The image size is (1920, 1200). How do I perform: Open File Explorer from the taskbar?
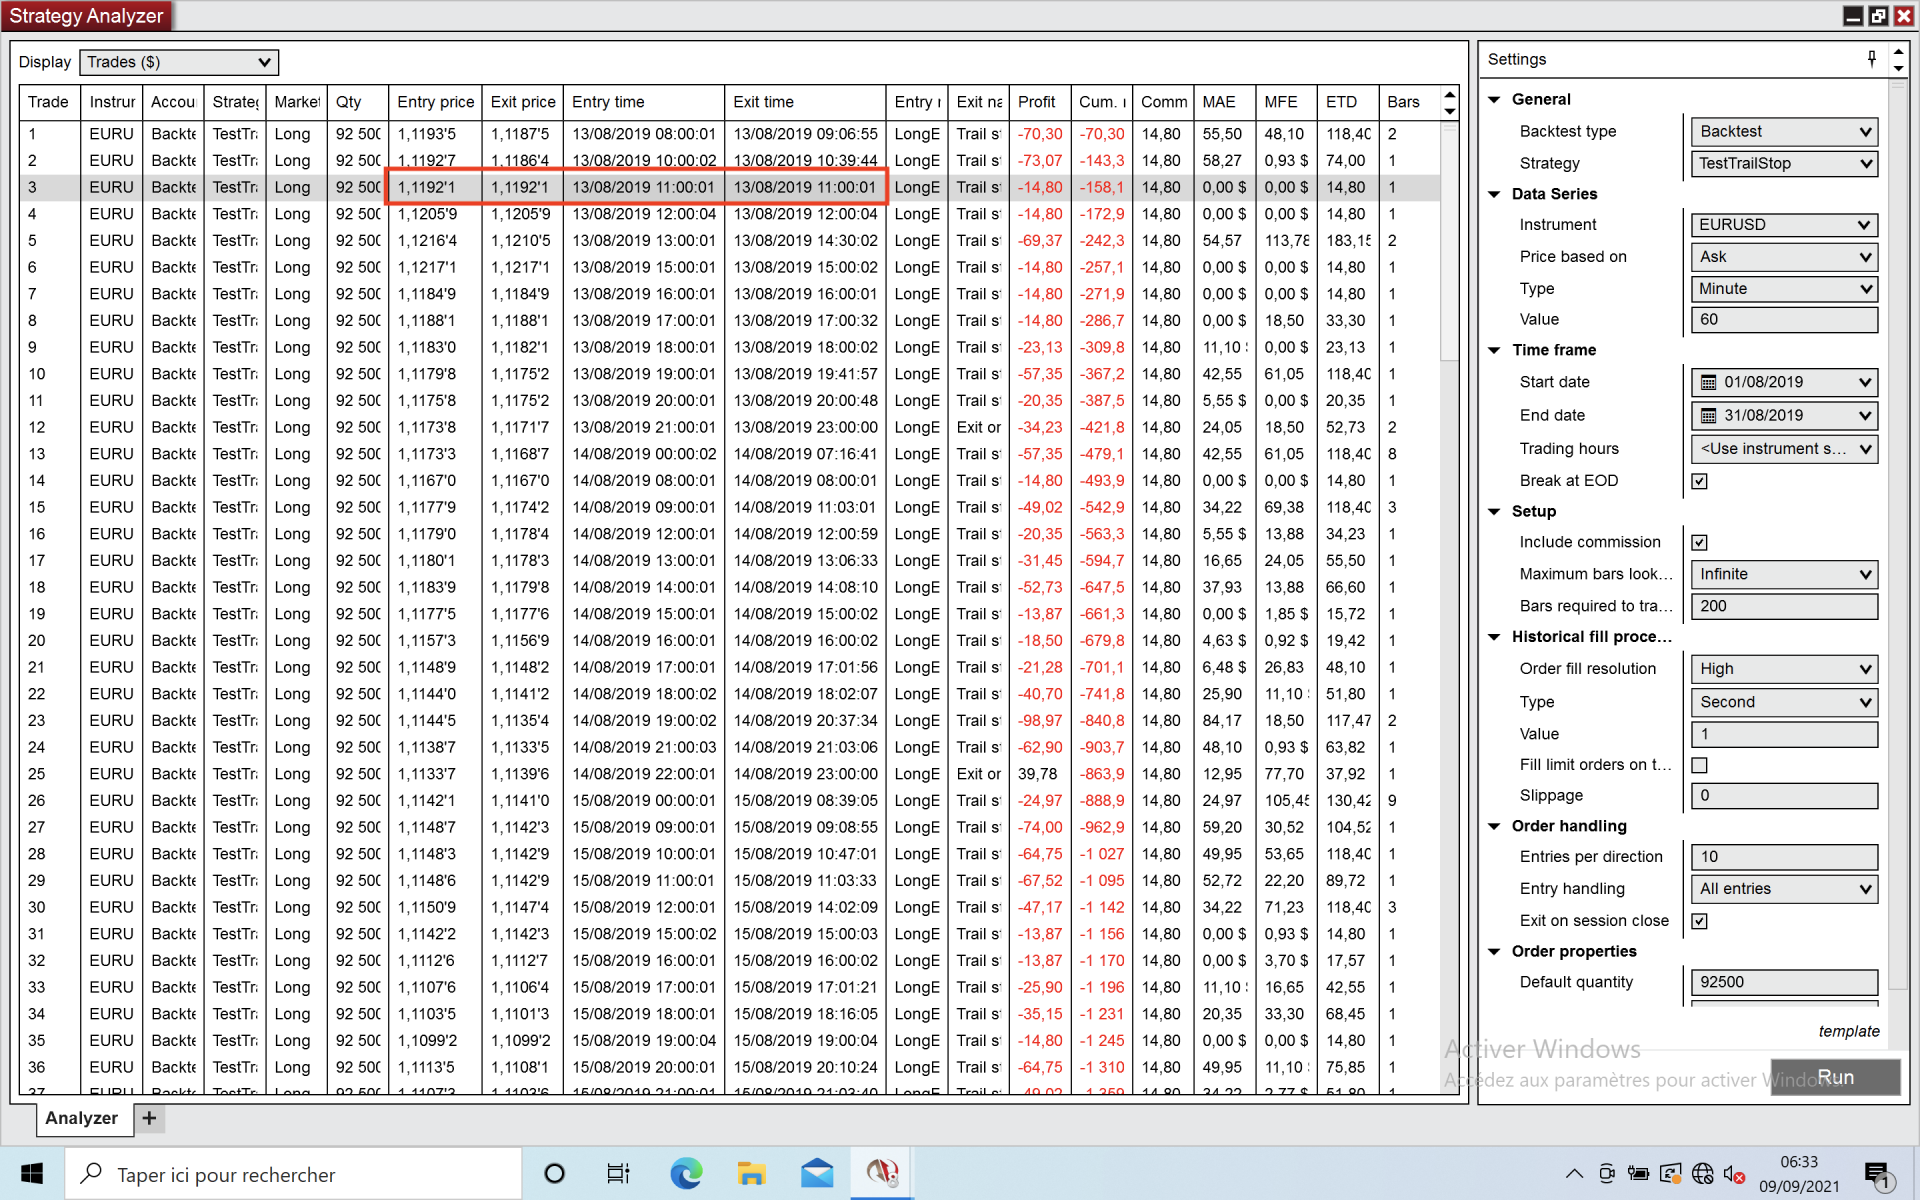[751, 1173]
